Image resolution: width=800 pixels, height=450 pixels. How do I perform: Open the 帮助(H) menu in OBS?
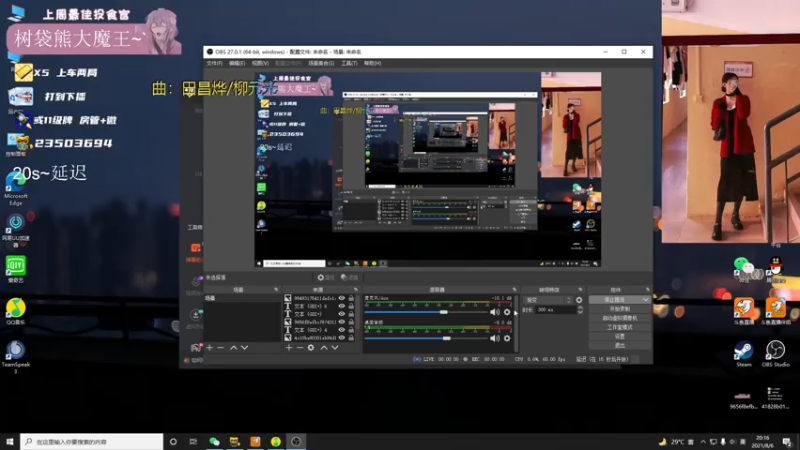372,63
